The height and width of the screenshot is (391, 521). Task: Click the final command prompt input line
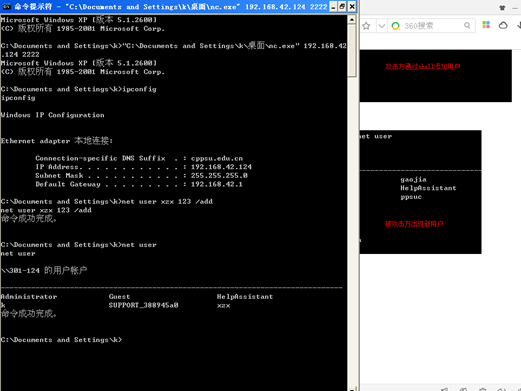tap(61, 340)
